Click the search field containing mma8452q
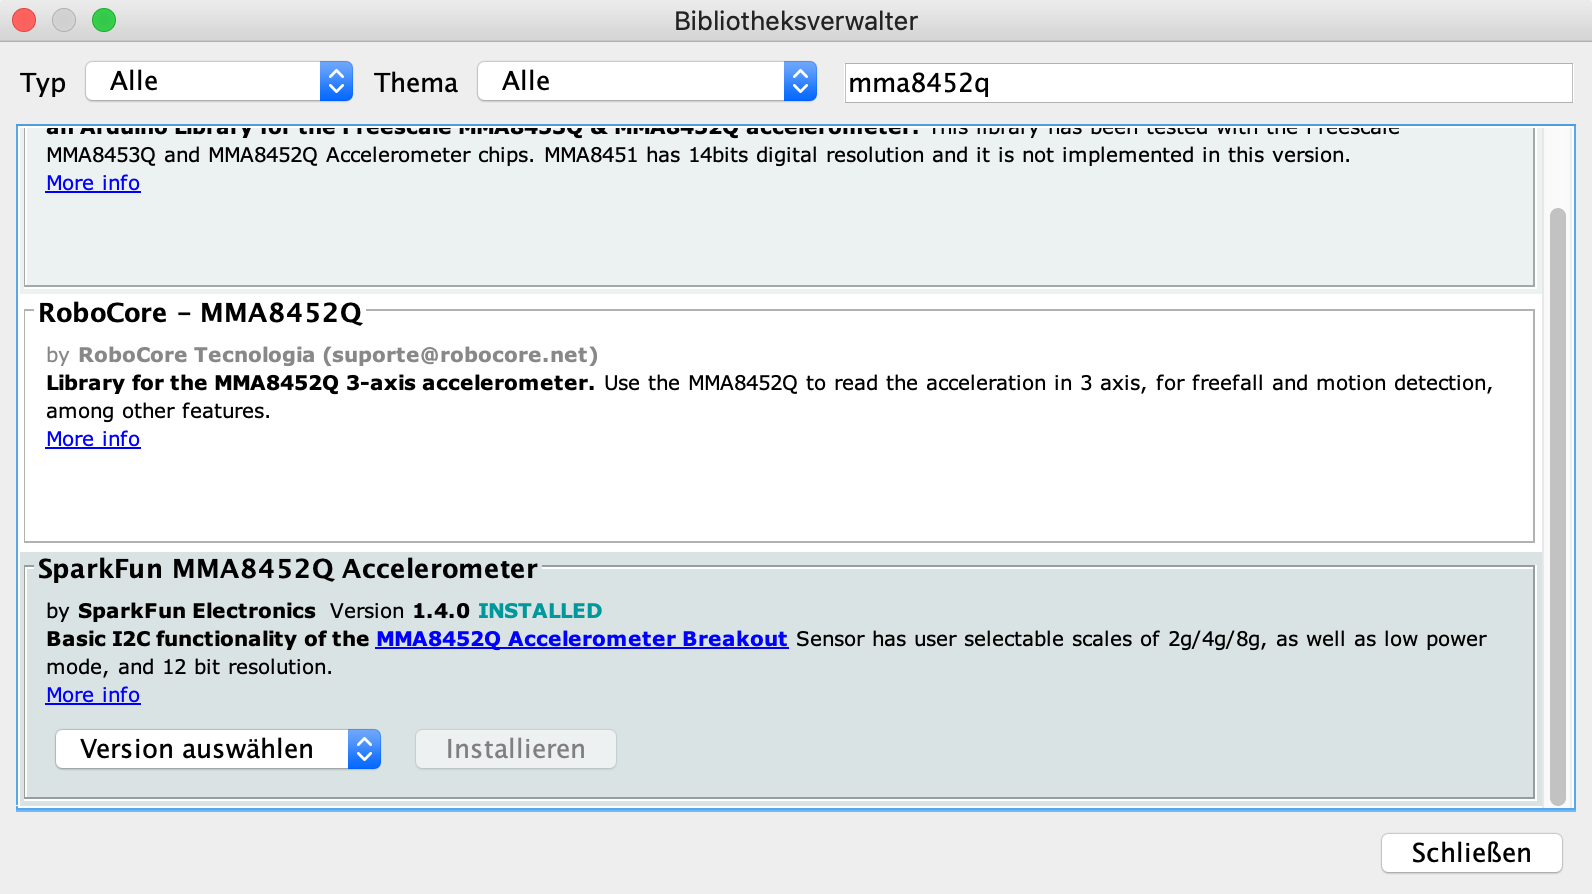The width and height of the screenshot is (1592, 894). [1208, 83]
